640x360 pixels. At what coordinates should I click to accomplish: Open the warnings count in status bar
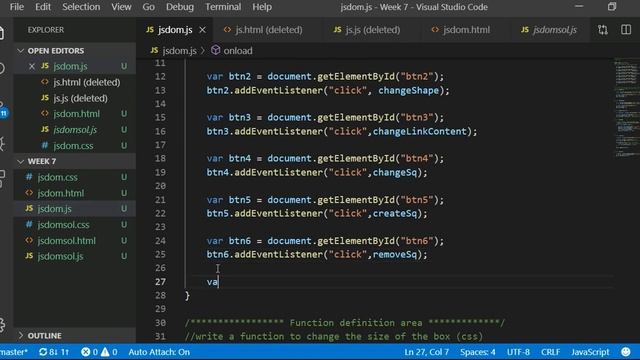109,352
